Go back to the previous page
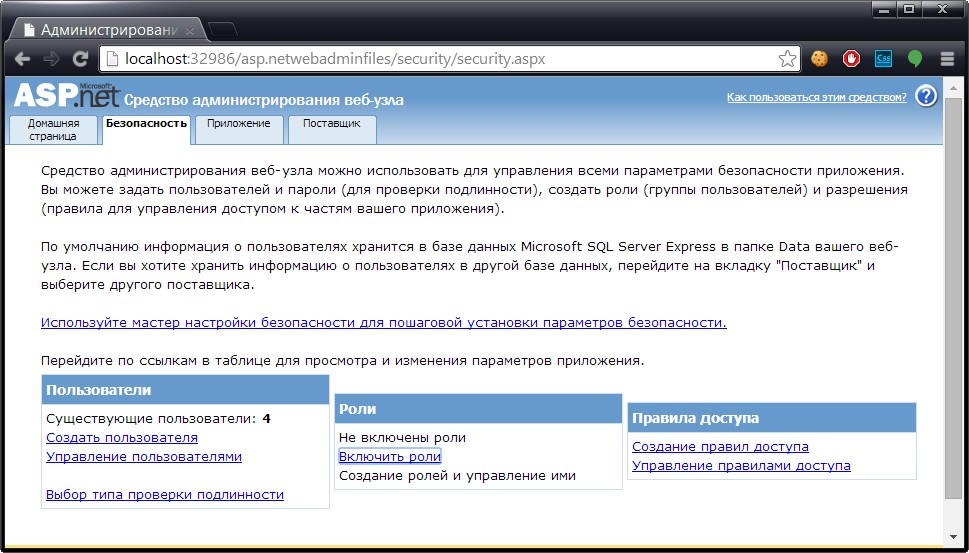The image size is (969, 553). (x=22, y=59)
